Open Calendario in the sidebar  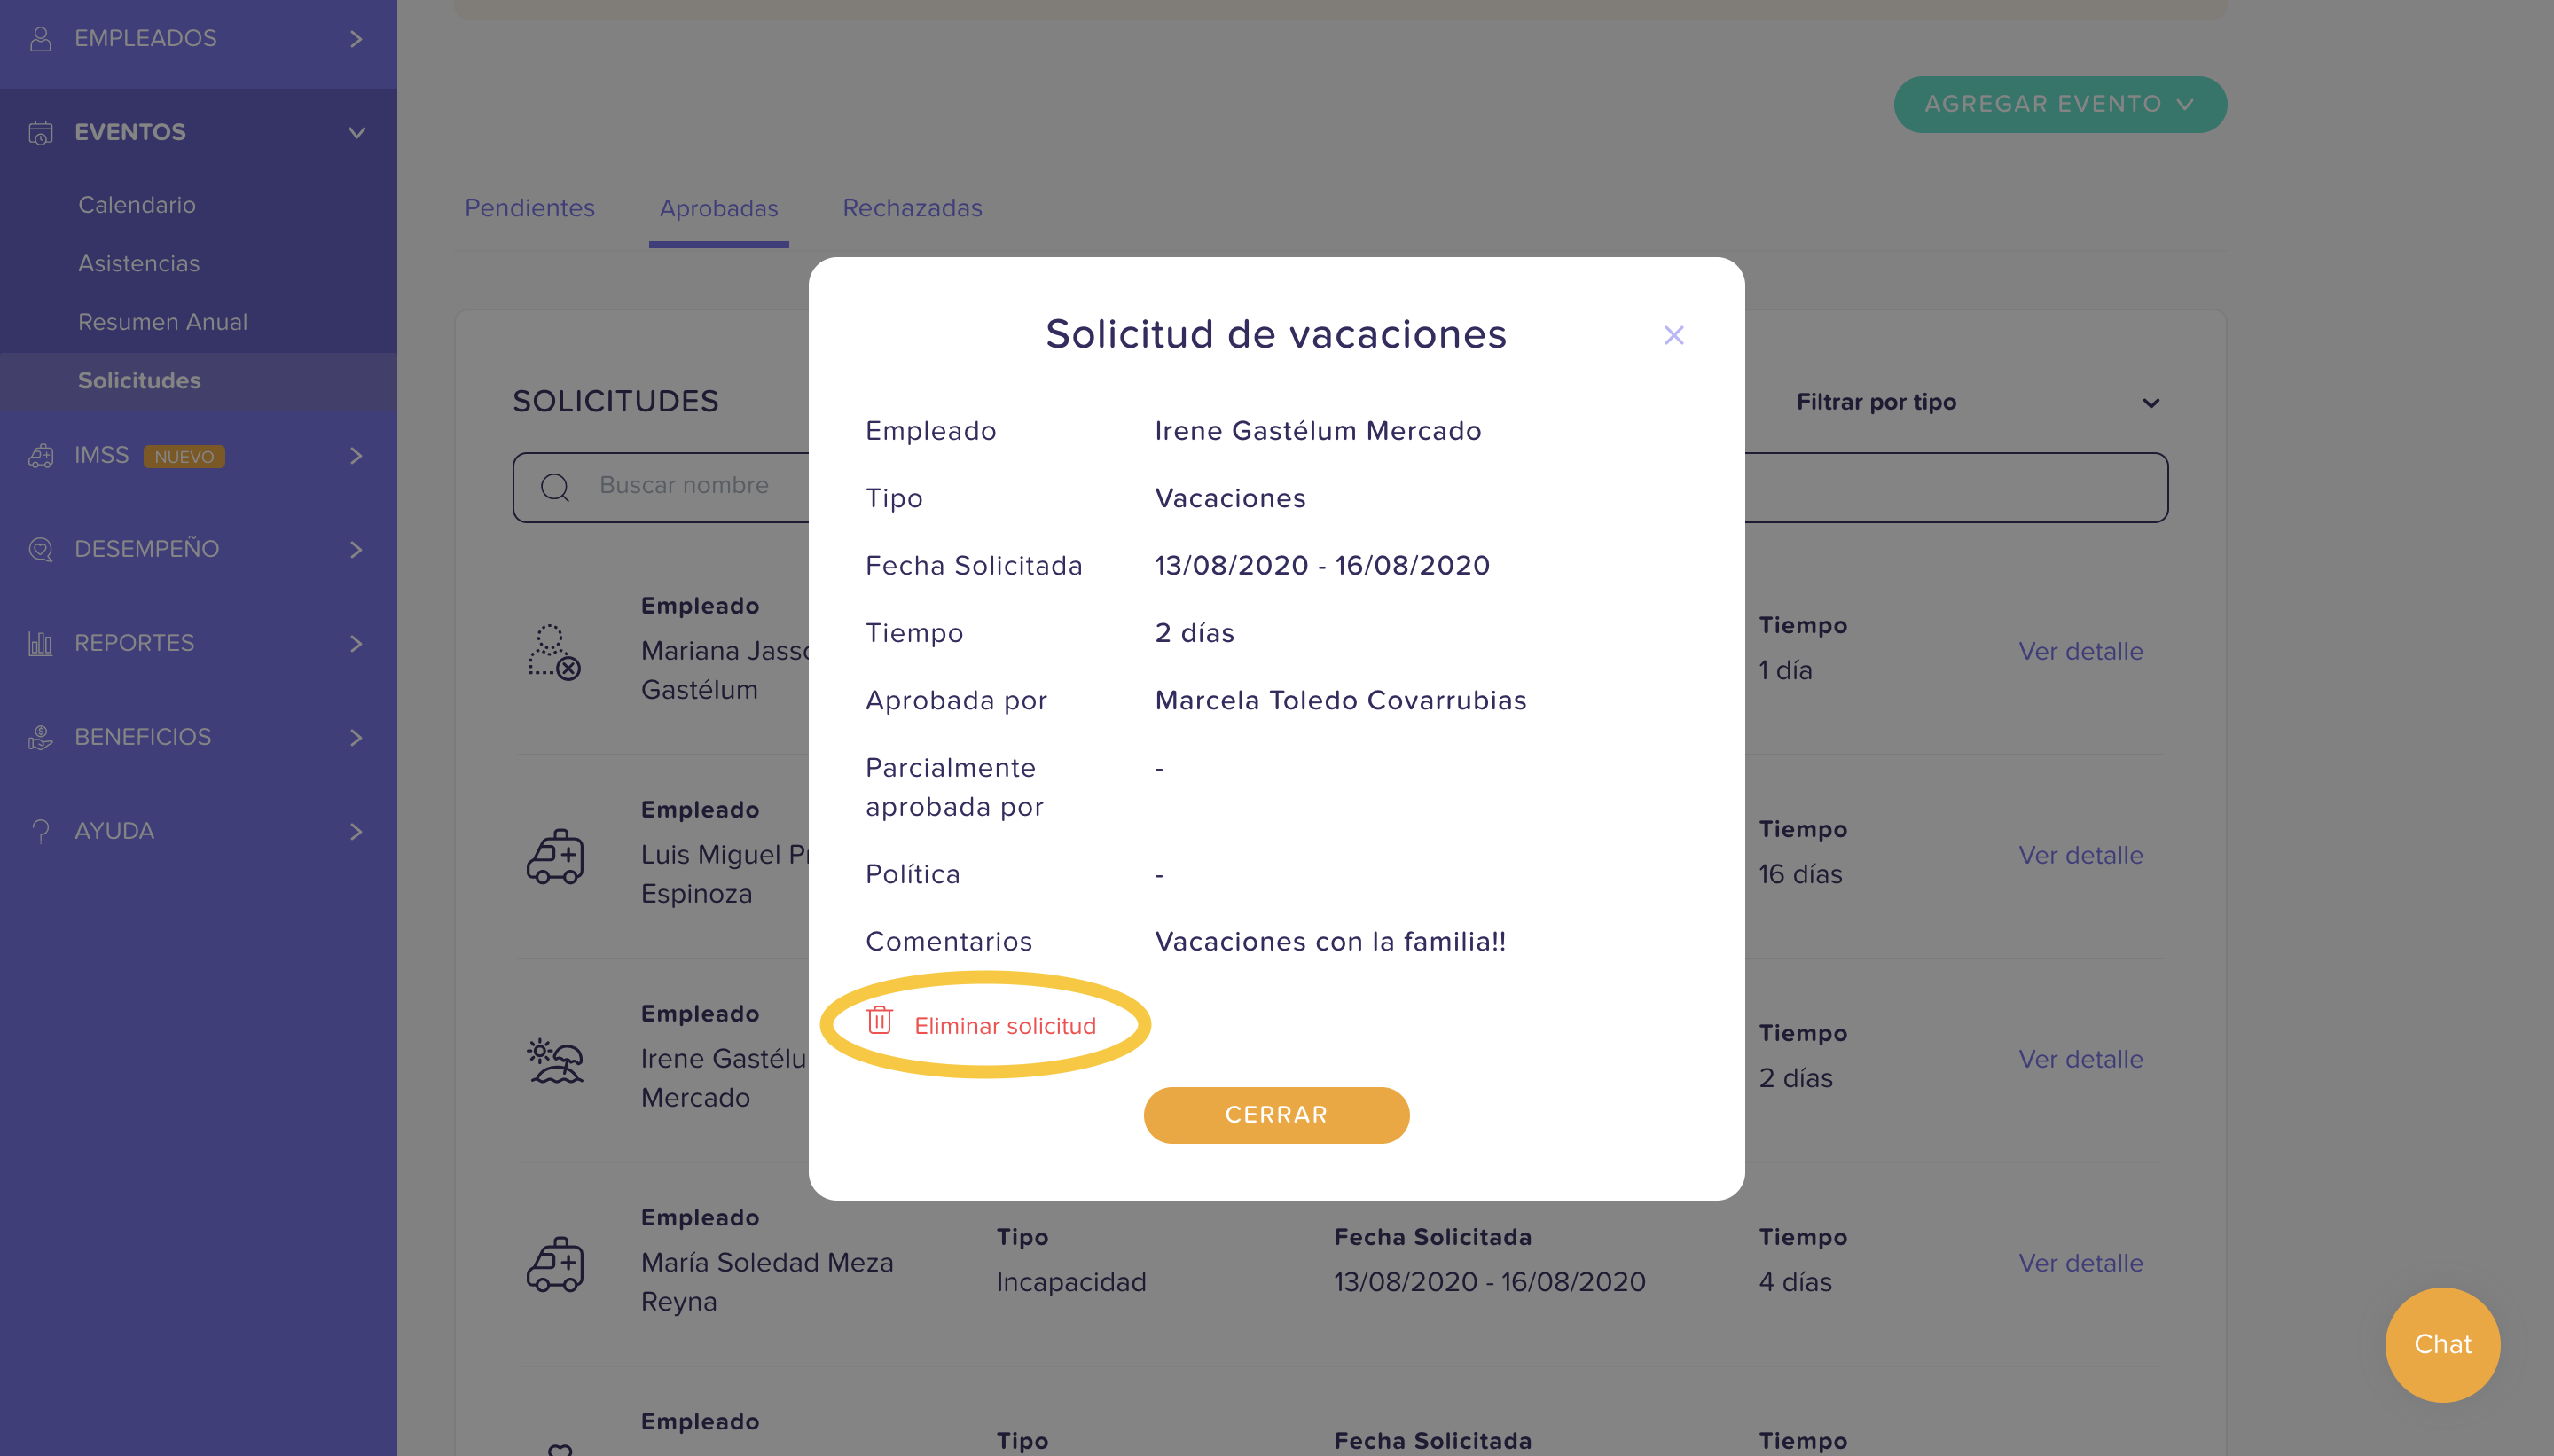click(x=137, y=205)
